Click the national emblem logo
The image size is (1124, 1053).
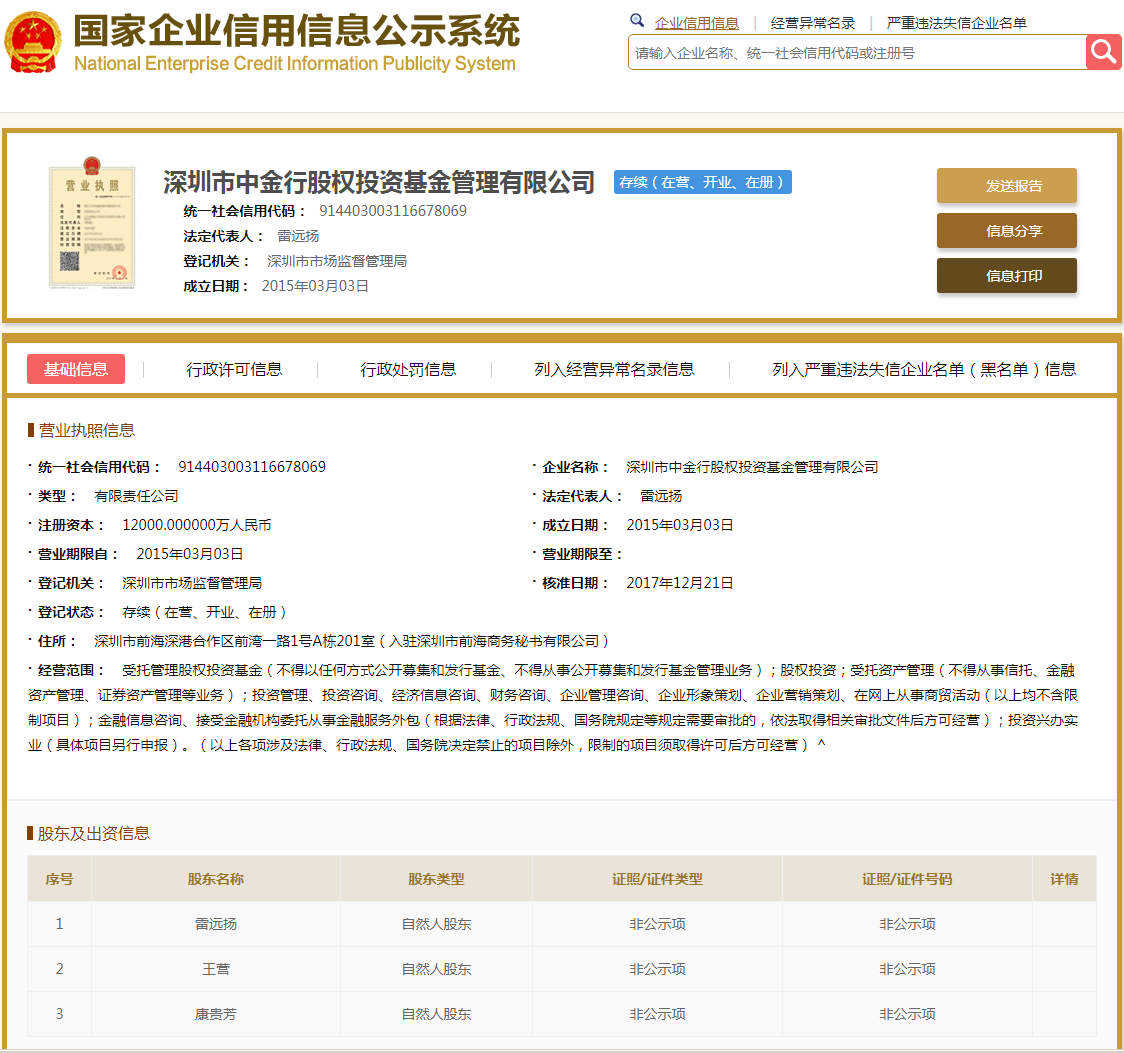coord(32,41)
